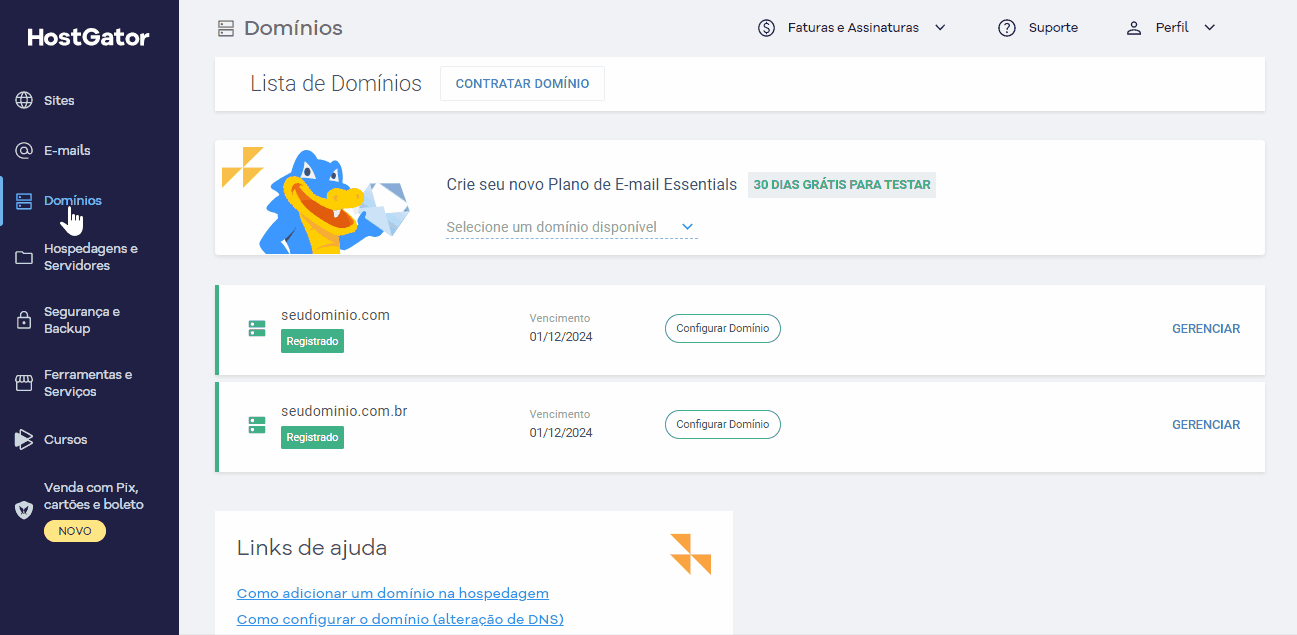This screenshot has height=635, width=1297.
Task: Open Hospedagens e Servidores section
Action: tap(90, 258)
